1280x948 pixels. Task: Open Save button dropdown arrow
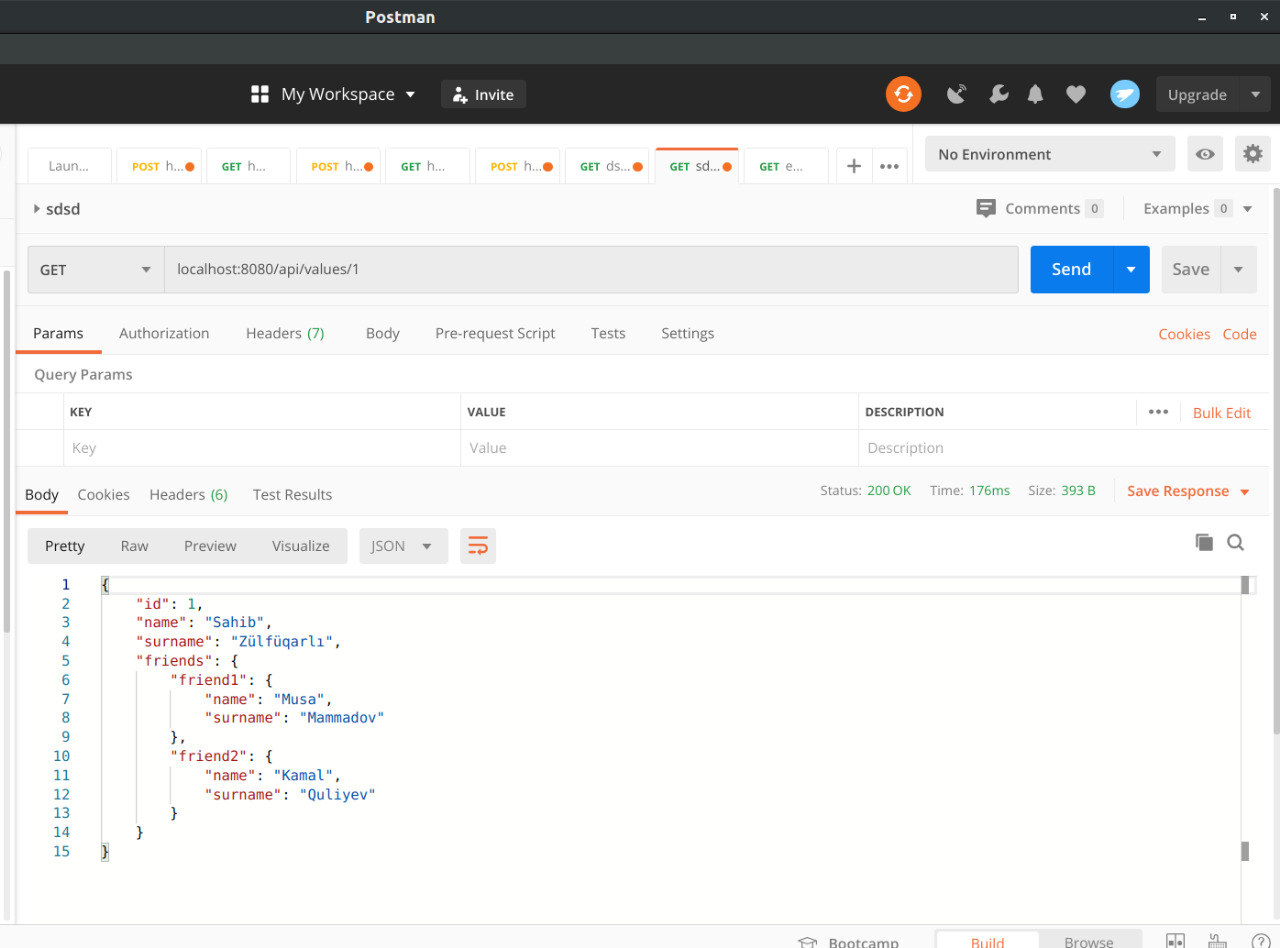pos(1238,270)
